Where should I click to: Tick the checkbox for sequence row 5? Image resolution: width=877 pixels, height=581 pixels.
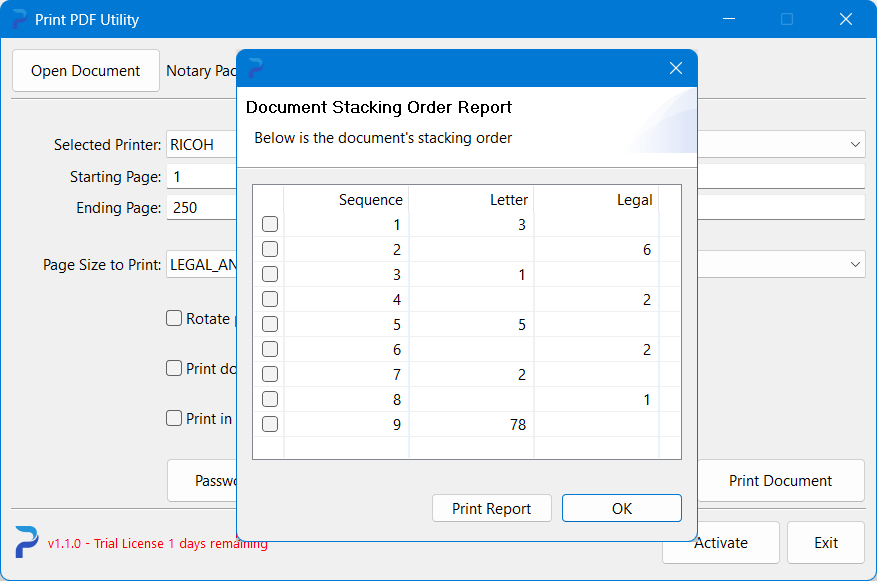tap(270, 325)
